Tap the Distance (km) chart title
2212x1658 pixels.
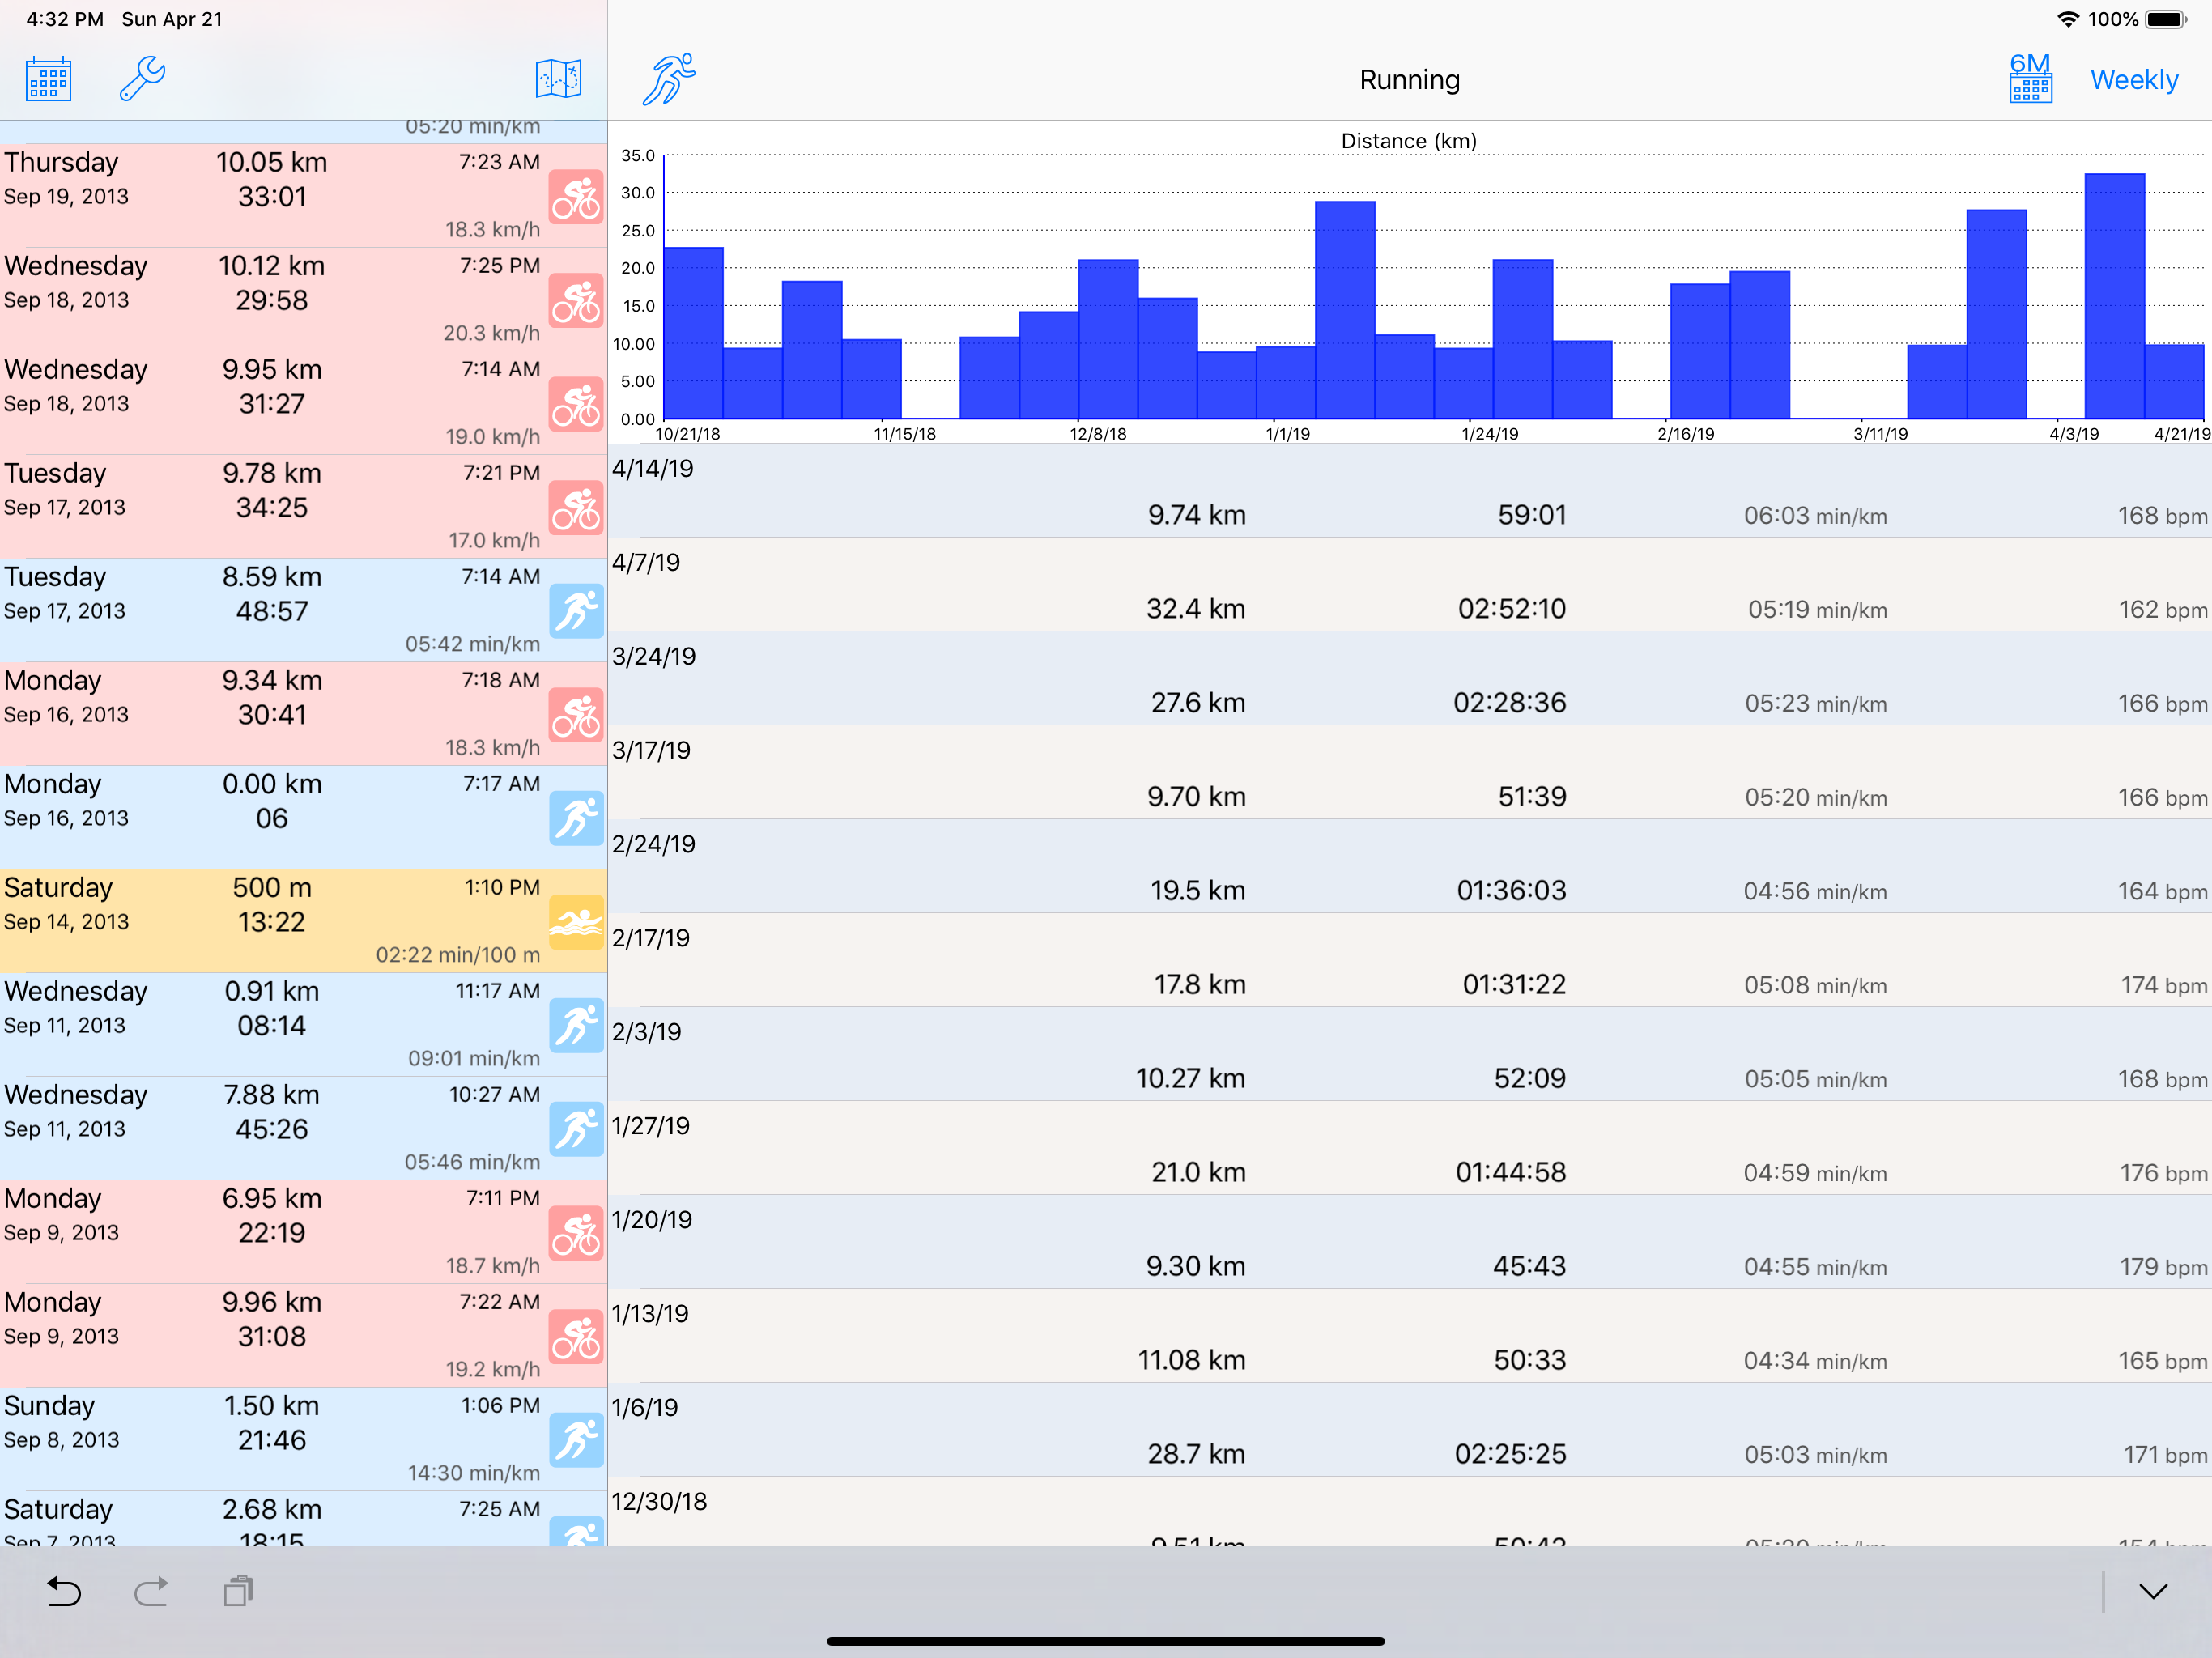[1409, 141]
